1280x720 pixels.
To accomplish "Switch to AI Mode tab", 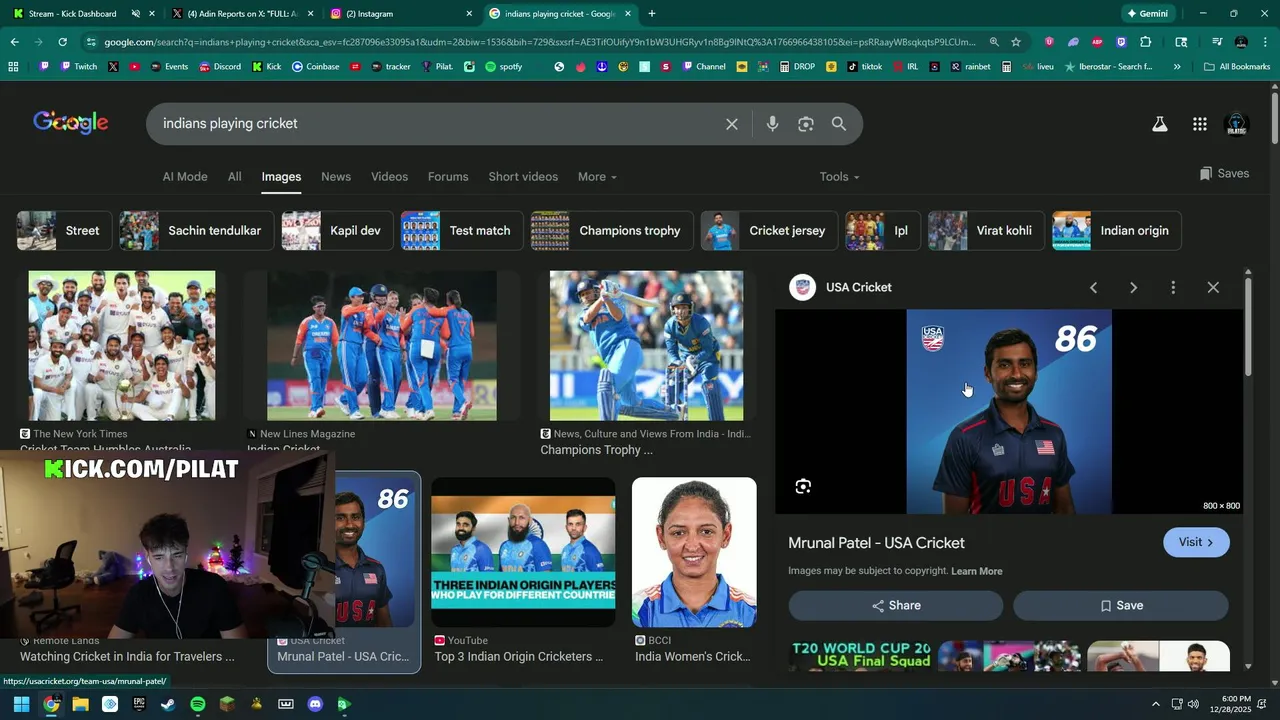I will (x=185, y=177).
